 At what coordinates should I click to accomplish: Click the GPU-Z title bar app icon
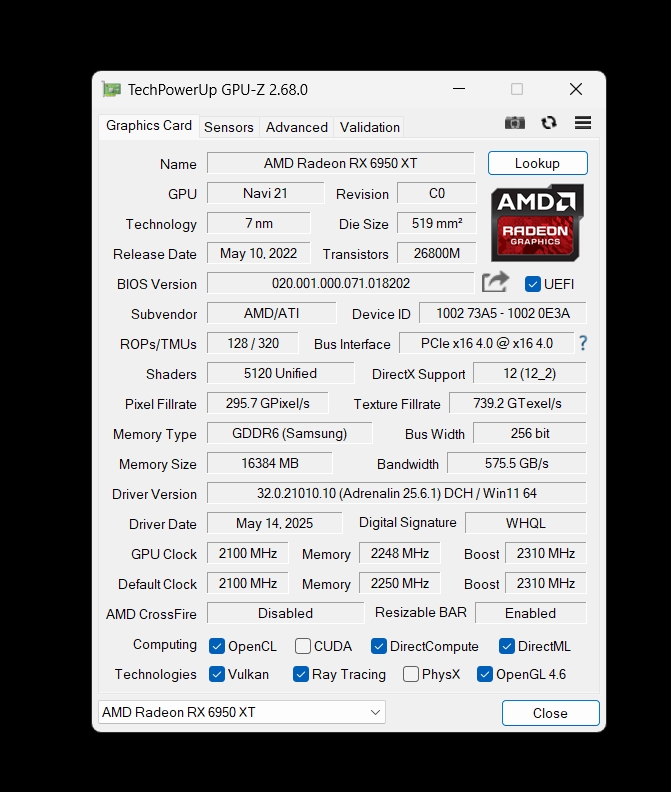pos(112,89)
